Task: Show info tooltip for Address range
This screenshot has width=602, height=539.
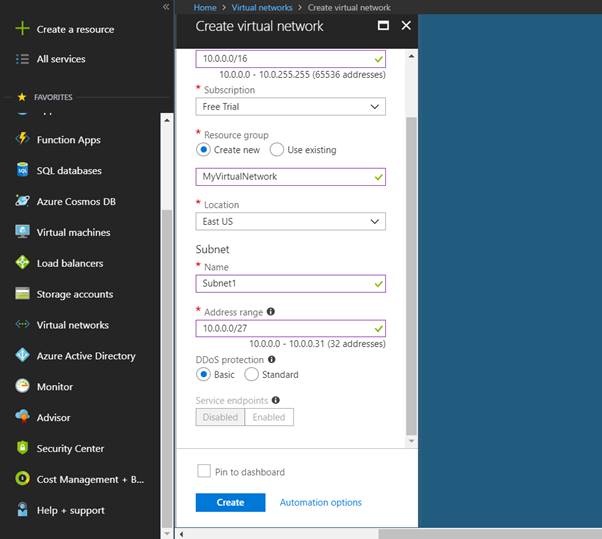Action: (x=271, y=312)
